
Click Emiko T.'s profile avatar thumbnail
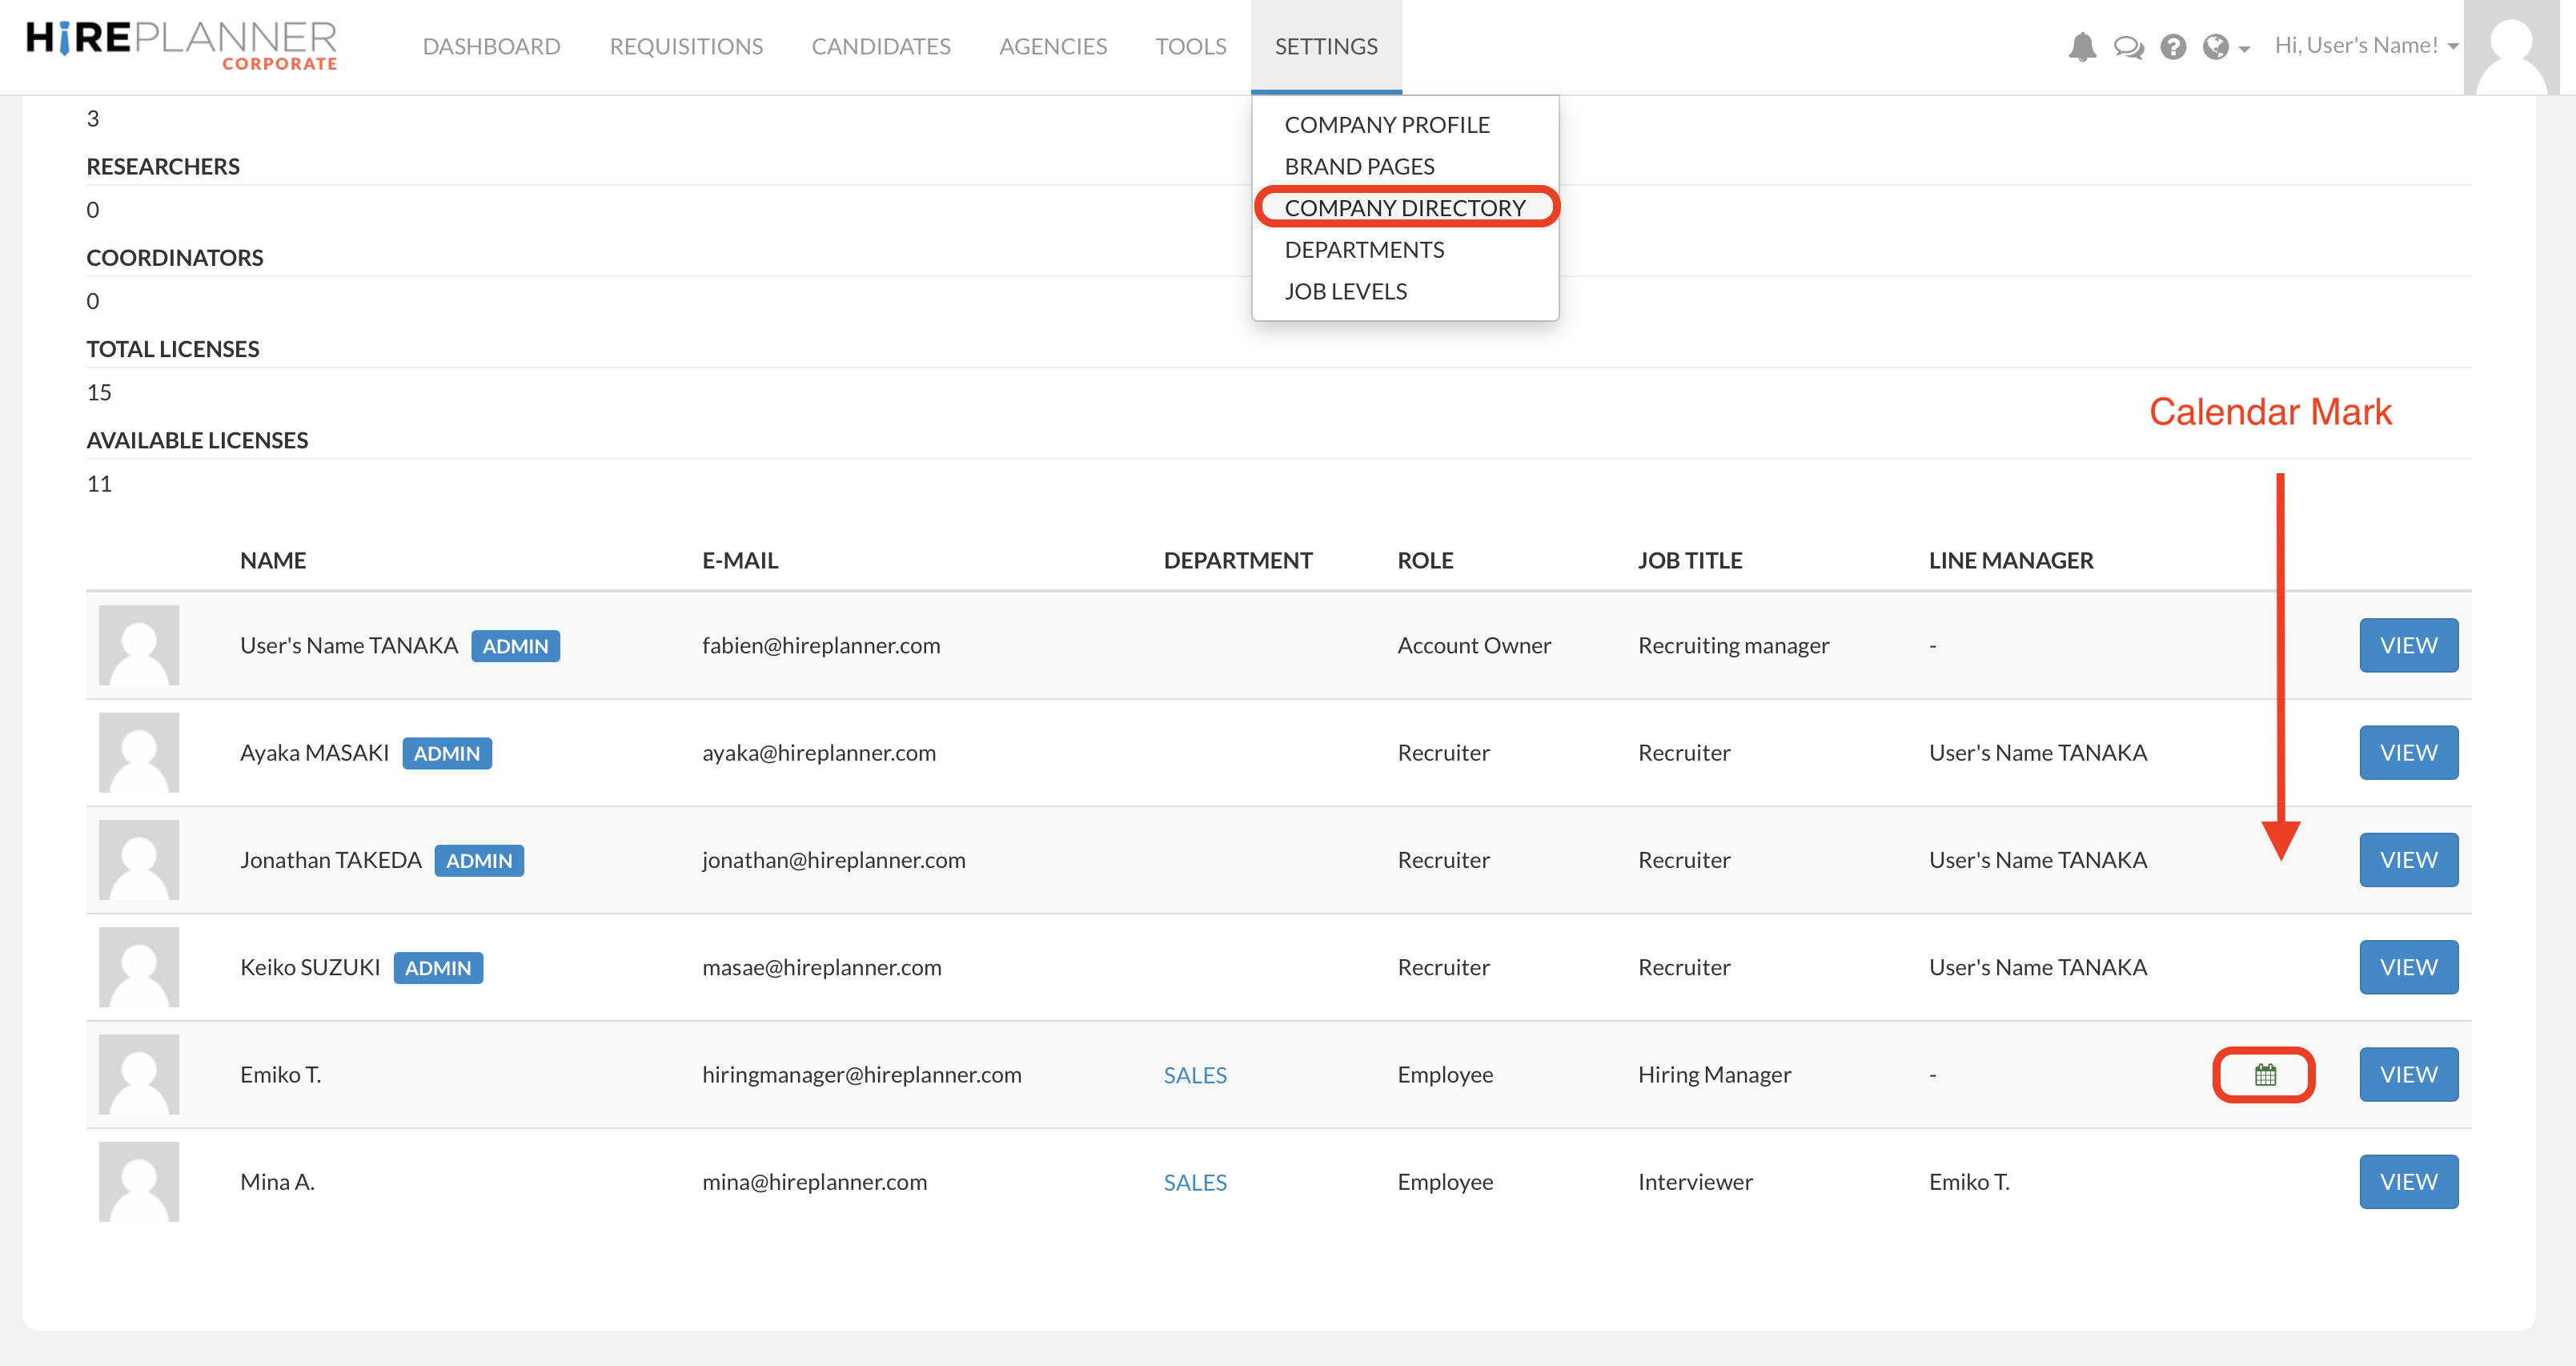(139, 1075)
